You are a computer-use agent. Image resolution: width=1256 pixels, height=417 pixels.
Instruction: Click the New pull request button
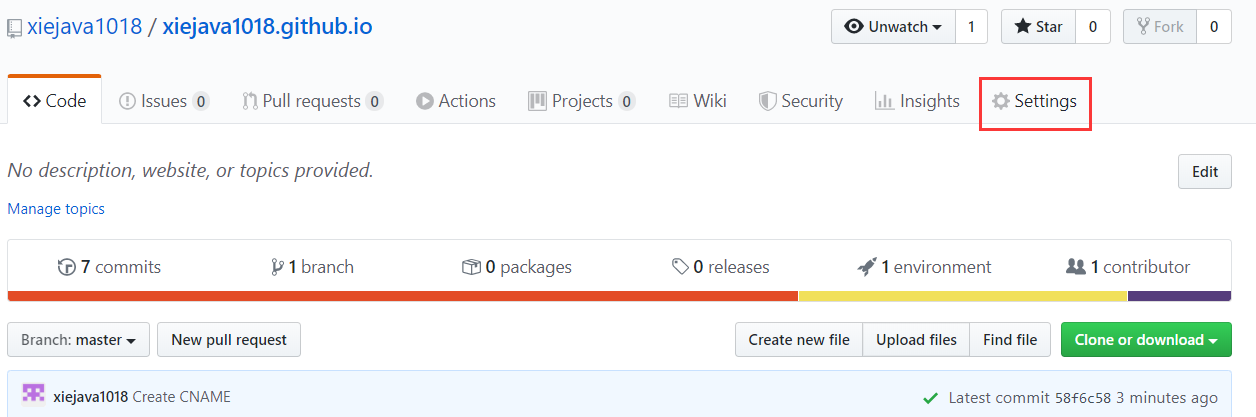click(229, 340)
